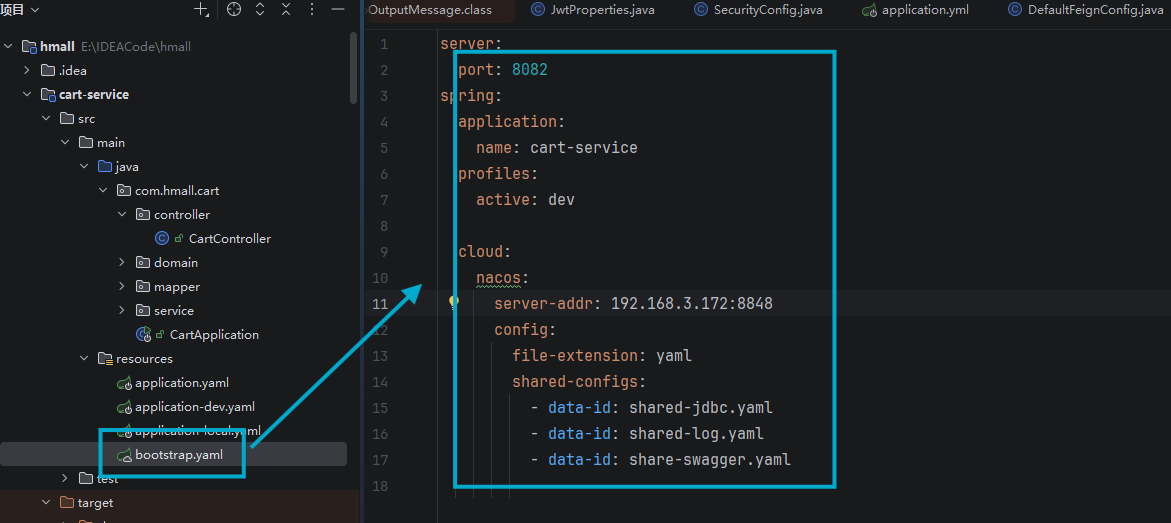Image resolution: width=1171 pixels, height=523 pixels.
Task: Click the shared-configs key
Action: point(574,382)
